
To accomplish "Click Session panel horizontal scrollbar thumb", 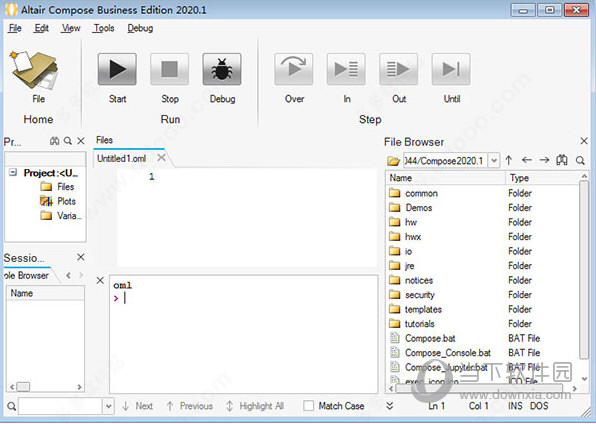I will [23, 387].
